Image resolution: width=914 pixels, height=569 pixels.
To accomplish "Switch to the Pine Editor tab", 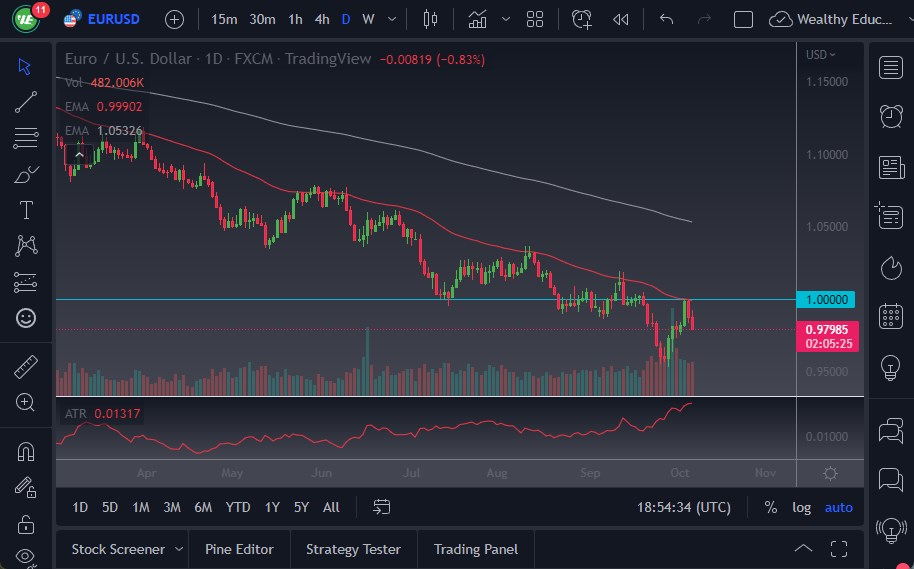I will (x=239, y=549).
